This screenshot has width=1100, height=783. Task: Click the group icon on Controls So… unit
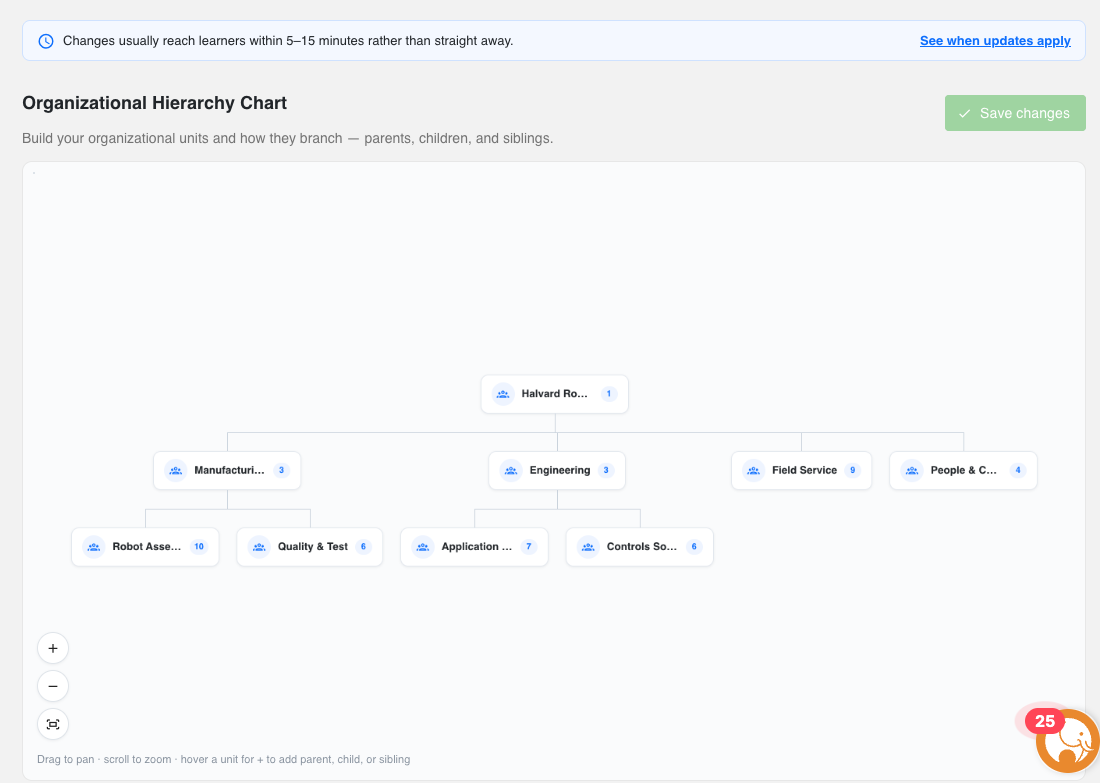coord(588,547)
